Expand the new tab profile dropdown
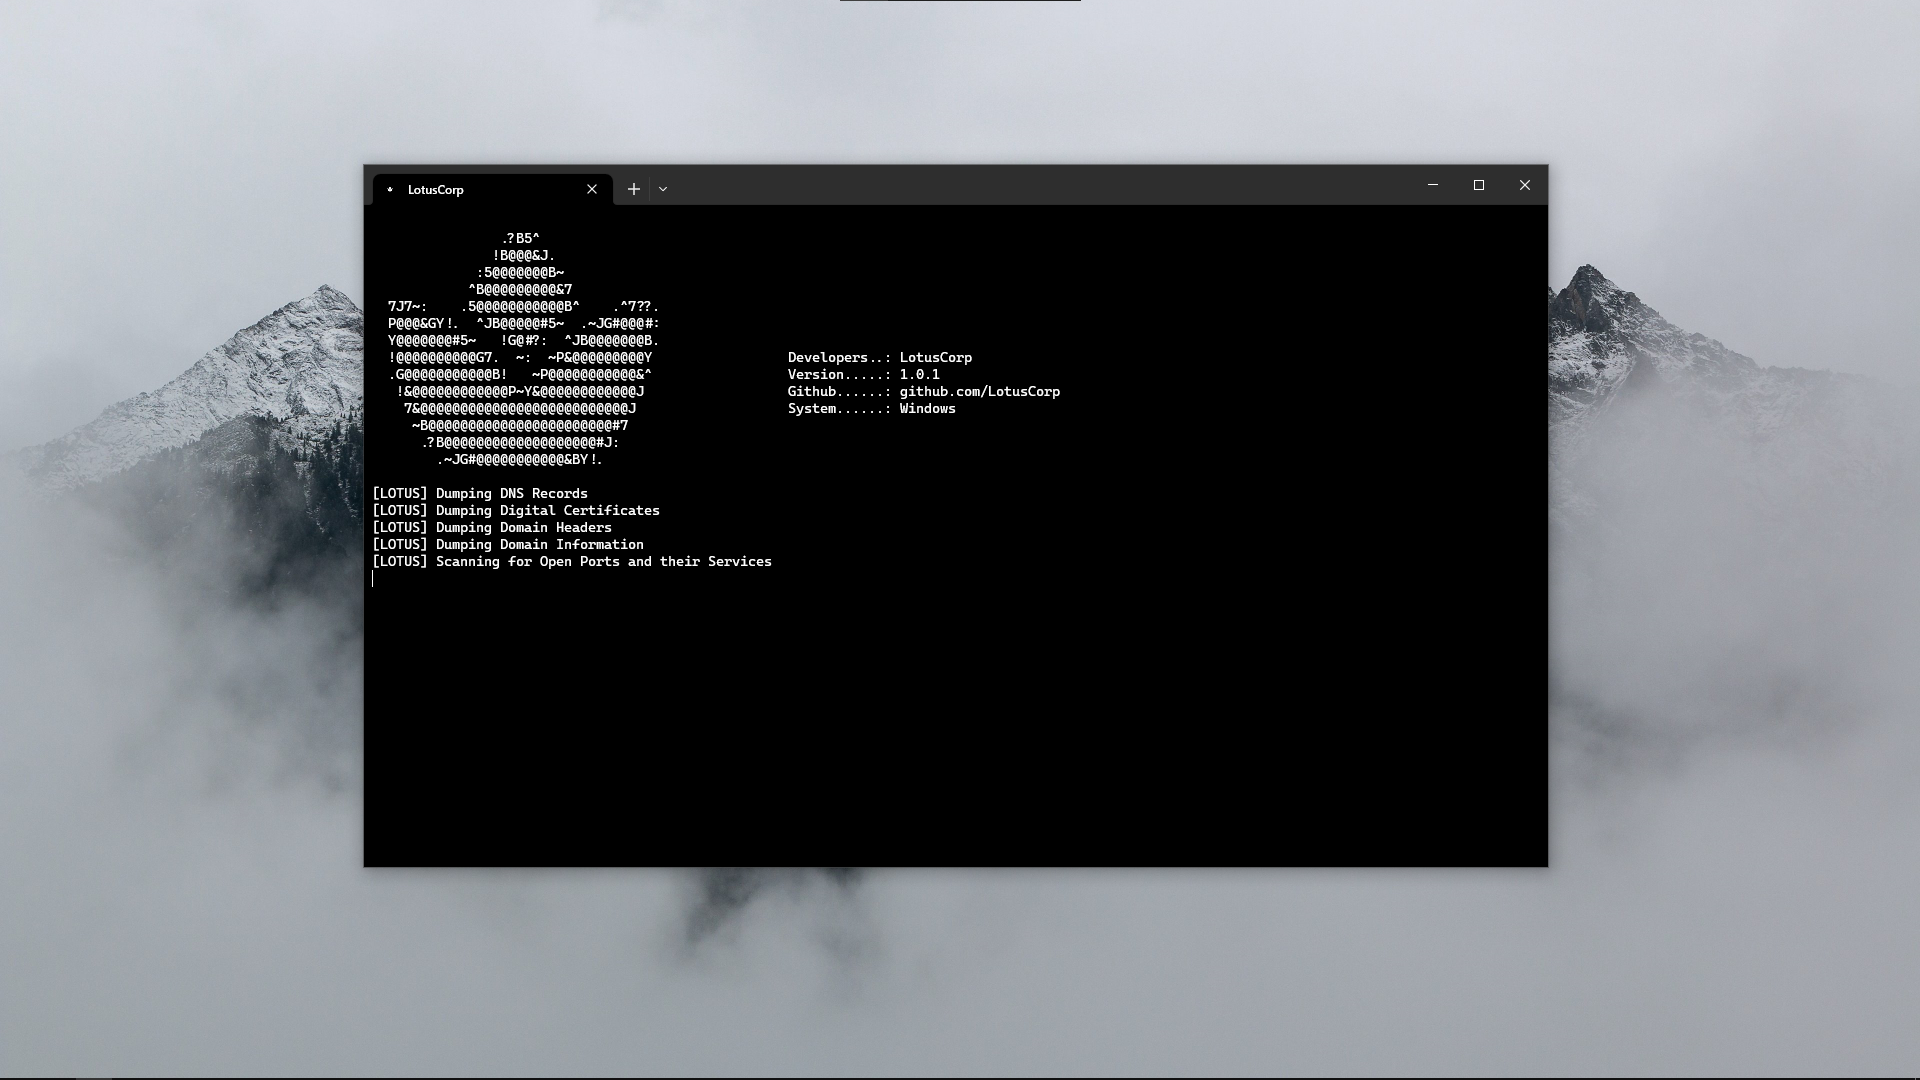Image resolution: width=1920 pixels, height=1080 pixels. [x=663, y=189]
